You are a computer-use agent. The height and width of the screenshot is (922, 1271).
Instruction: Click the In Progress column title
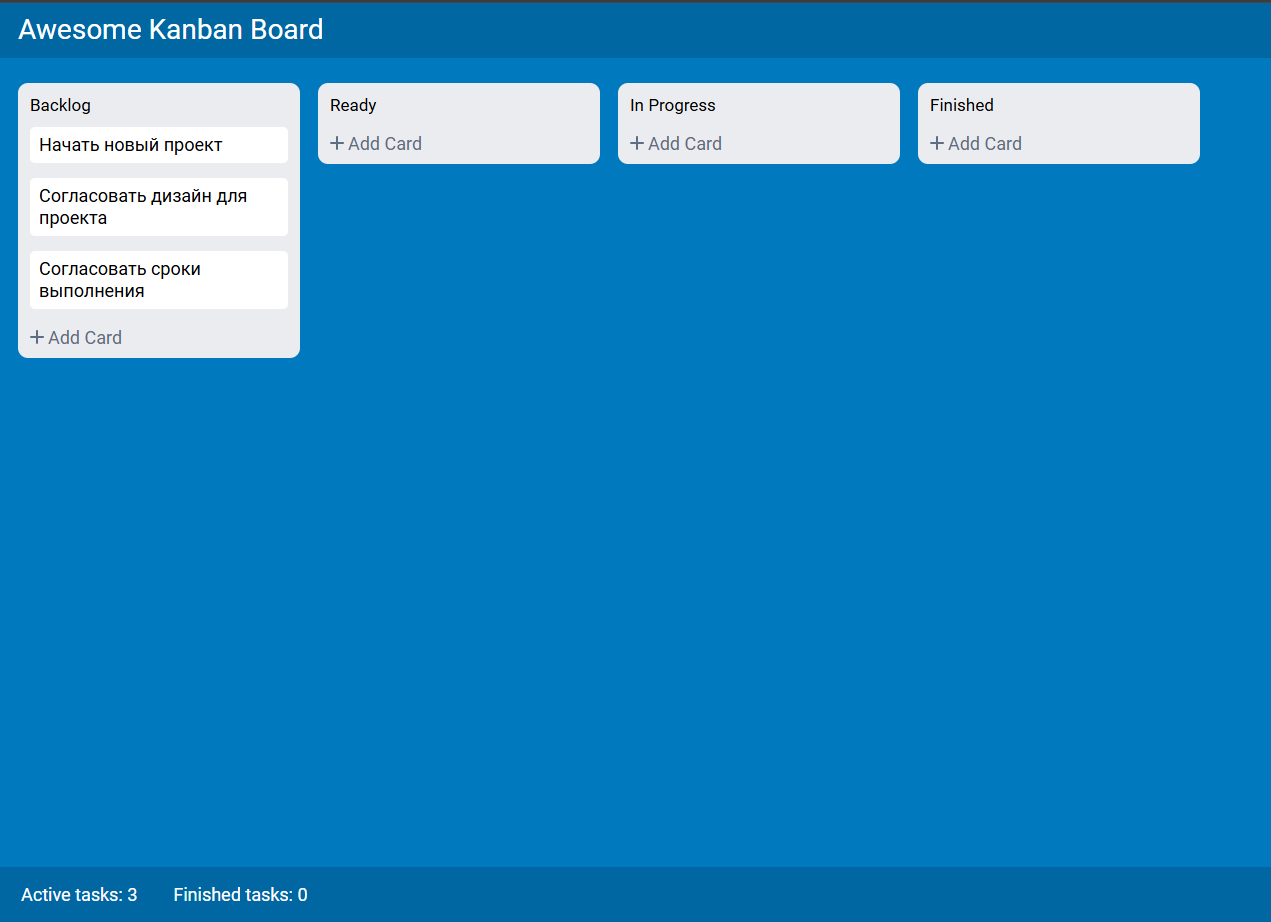(x=672, y=105)
